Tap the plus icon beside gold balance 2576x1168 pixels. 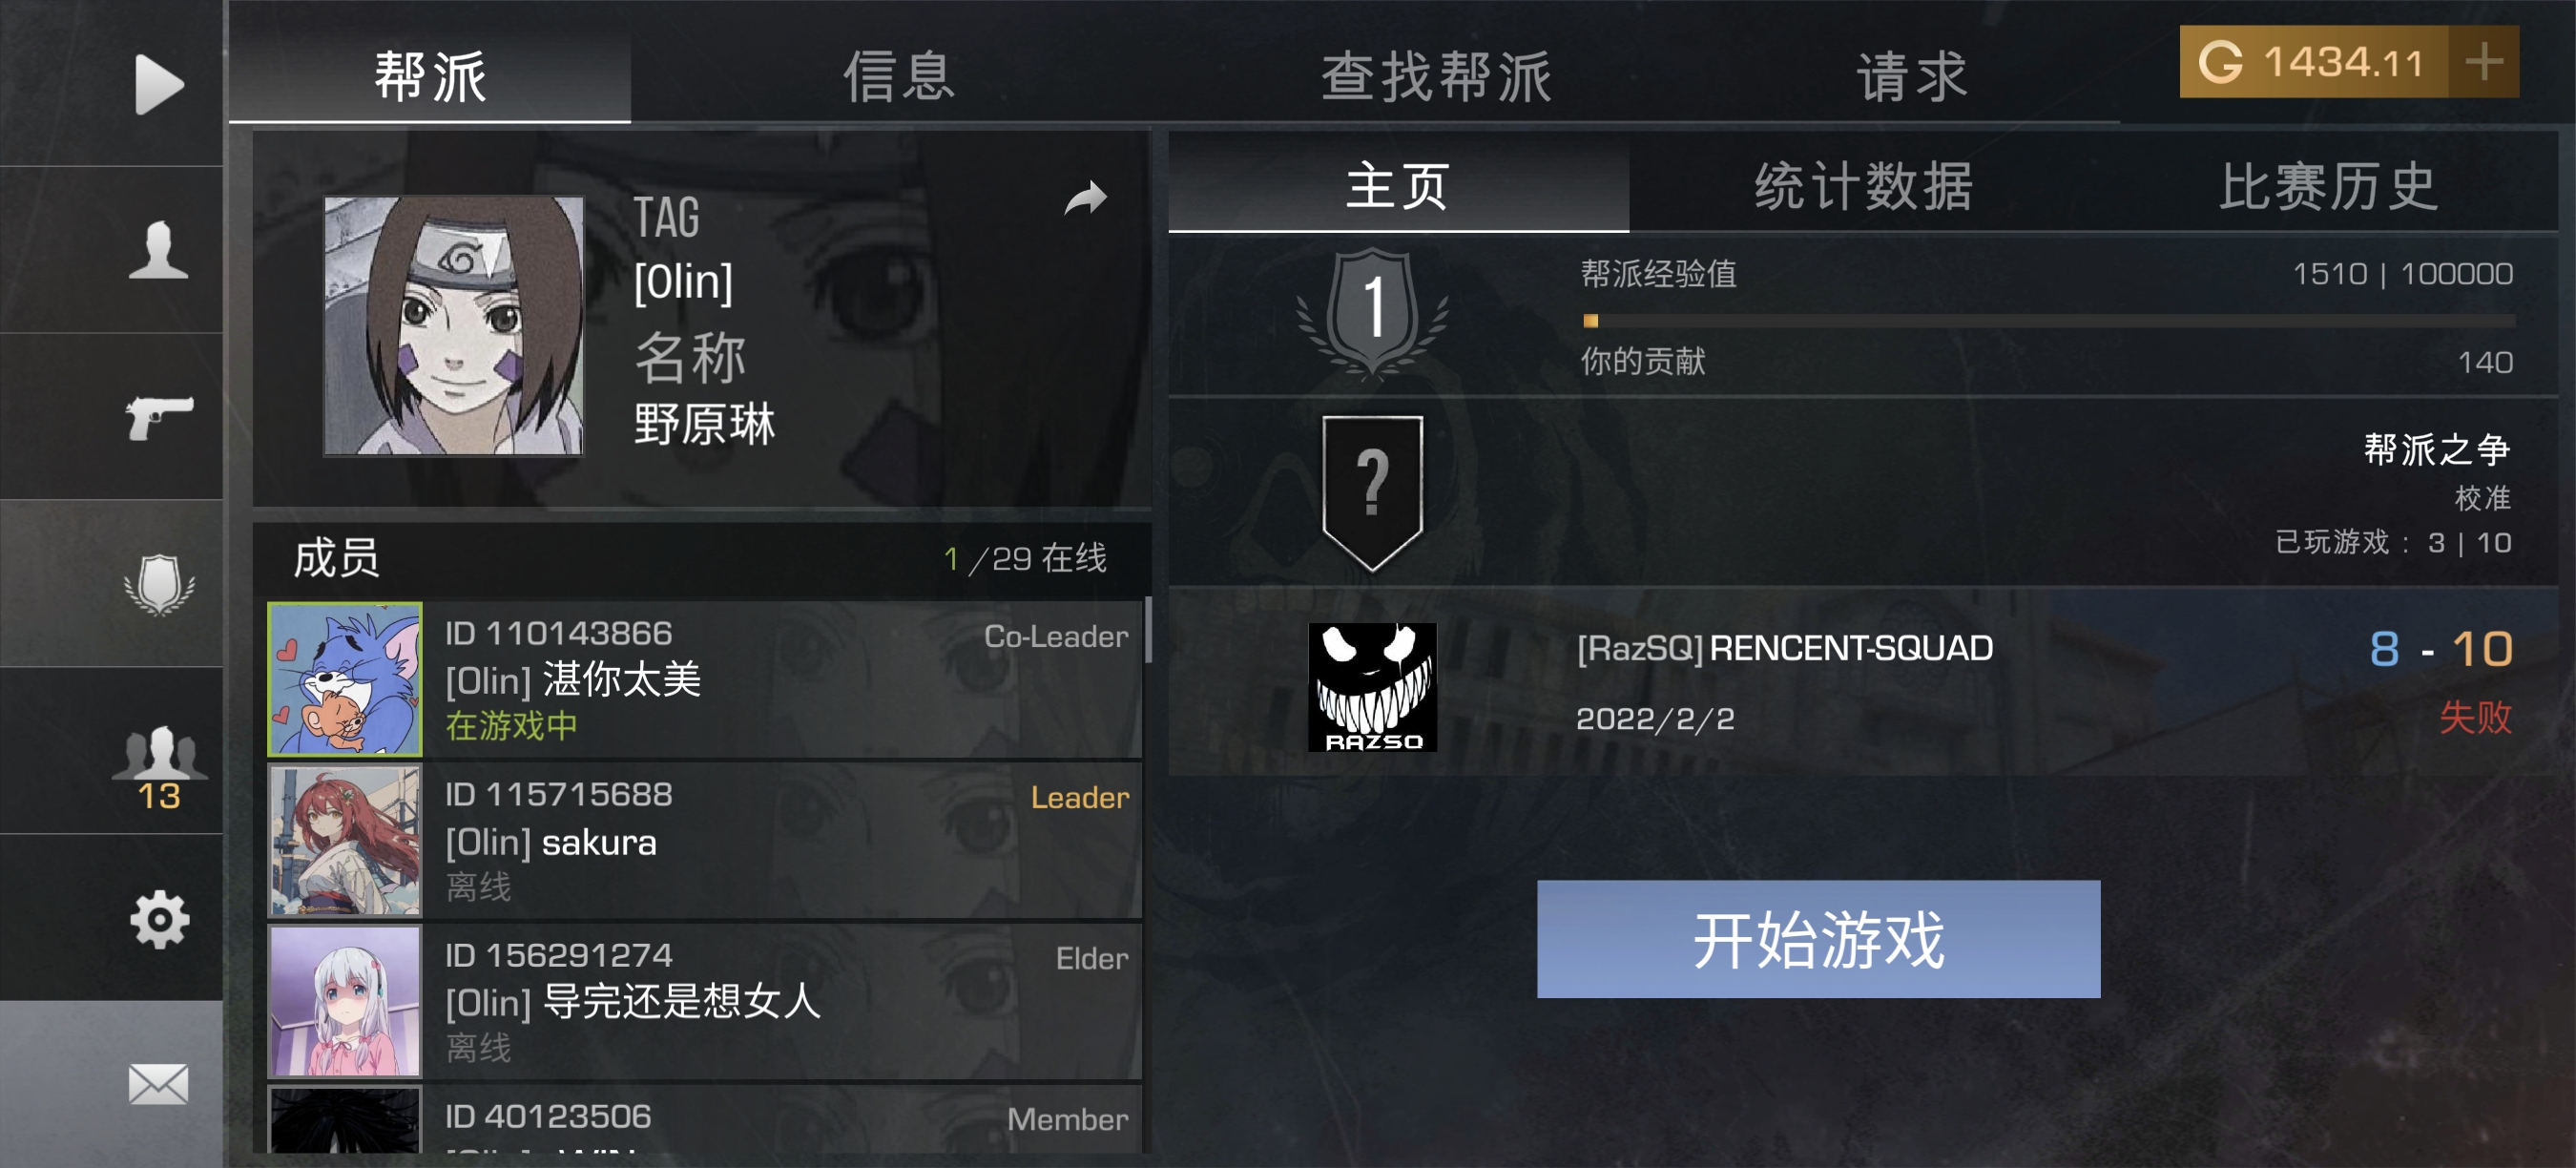[x=2484, y=62]
